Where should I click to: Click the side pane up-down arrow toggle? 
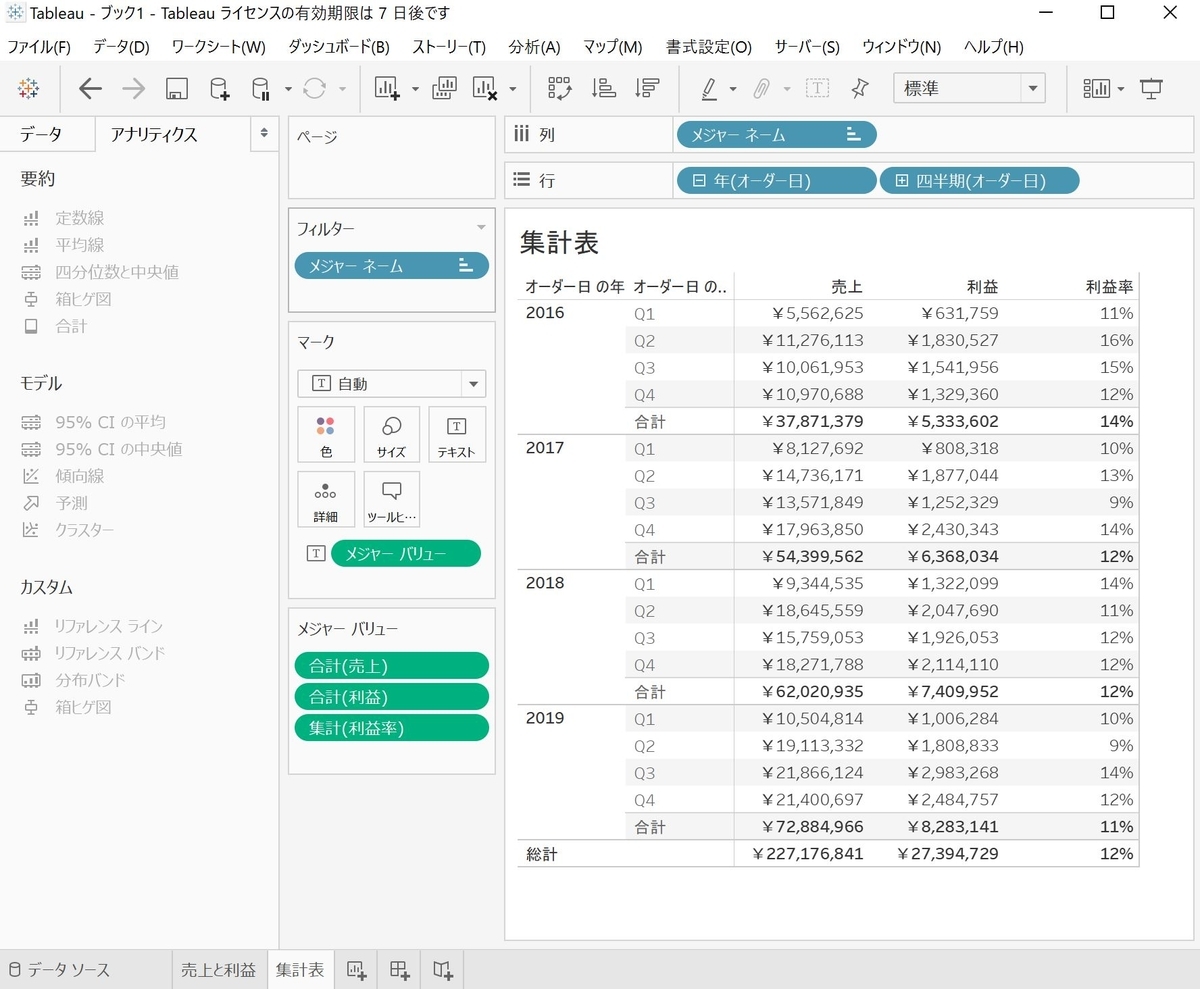[x=264, y=133]
